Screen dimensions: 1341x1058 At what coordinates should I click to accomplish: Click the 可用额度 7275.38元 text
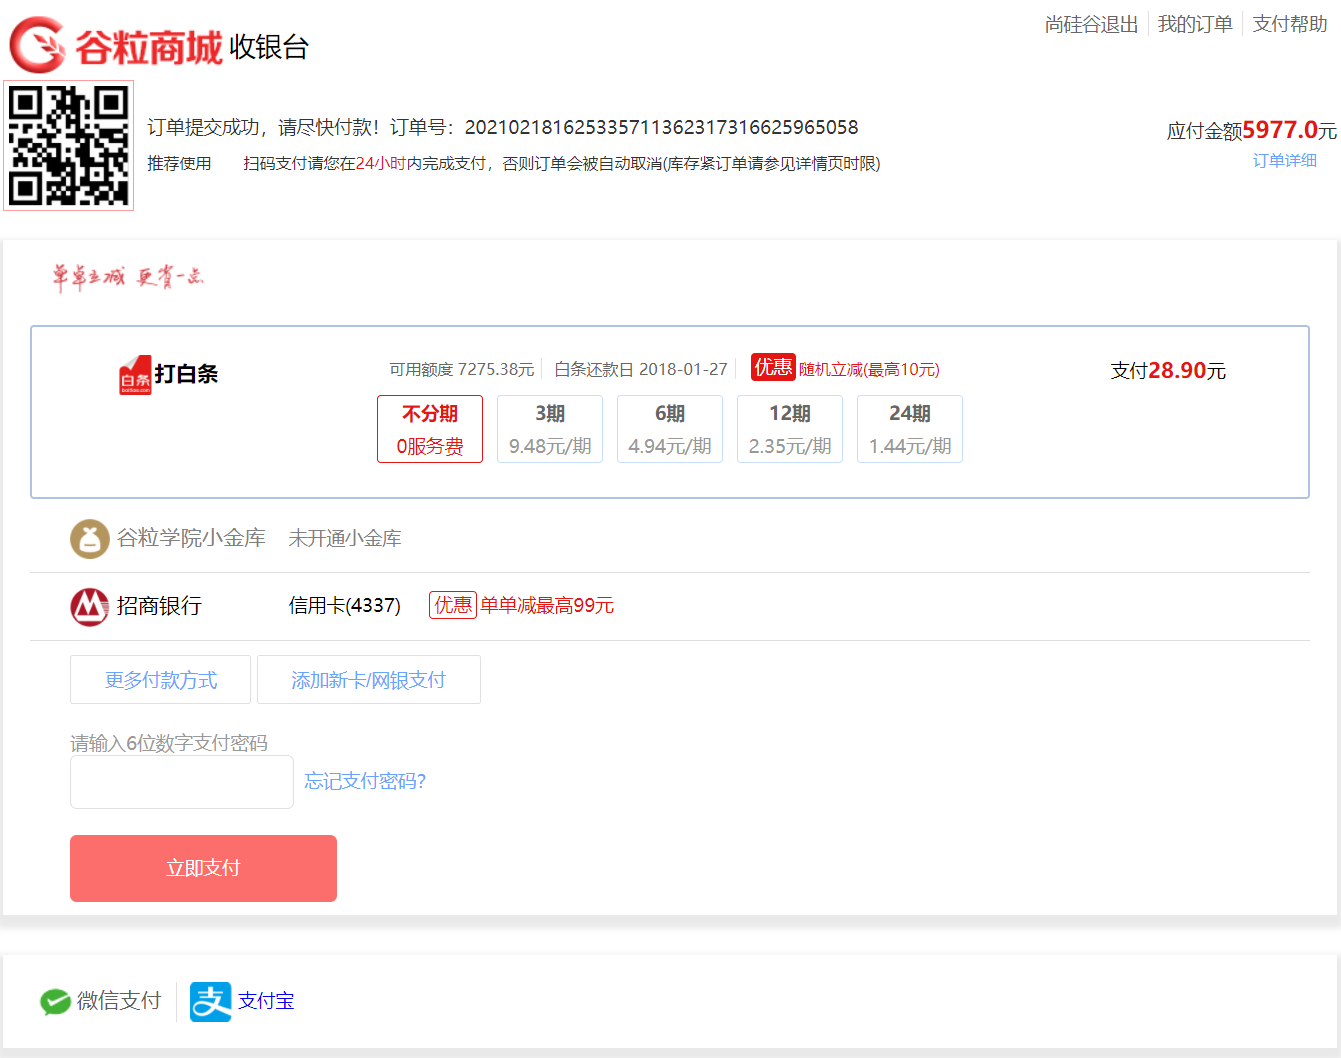[x=462, y=370]
